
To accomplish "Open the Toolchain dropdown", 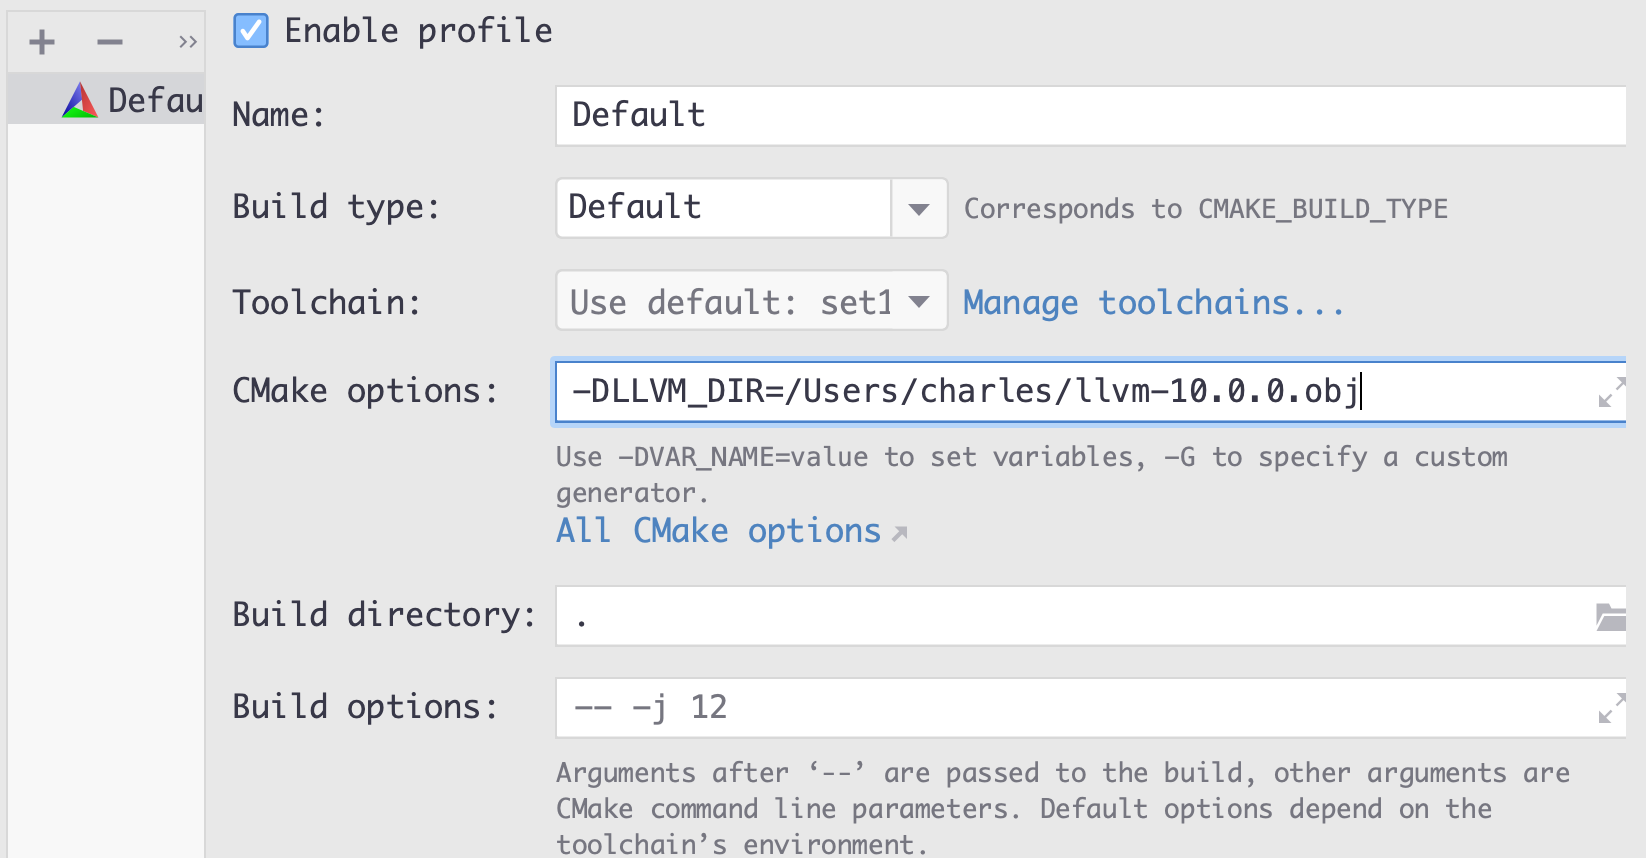I will pyautogui.click(x=752, y=300).
